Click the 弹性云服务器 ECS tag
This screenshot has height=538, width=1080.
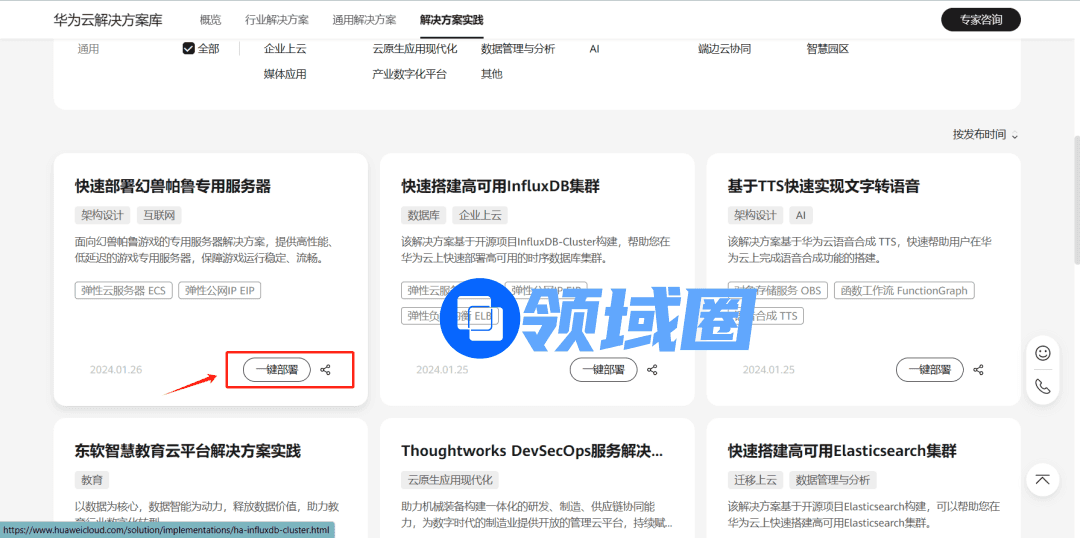123,290
